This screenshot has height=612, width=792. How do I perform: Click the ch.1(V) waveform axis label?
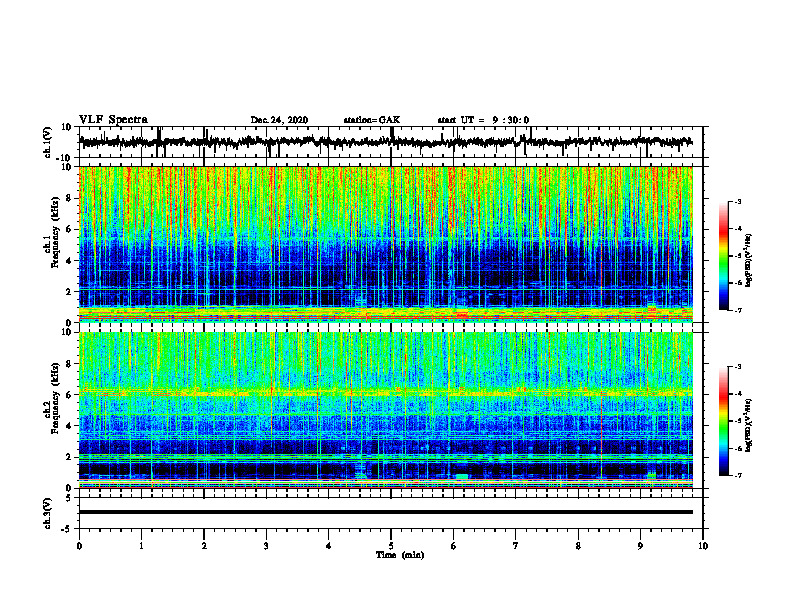click(48, 142)
